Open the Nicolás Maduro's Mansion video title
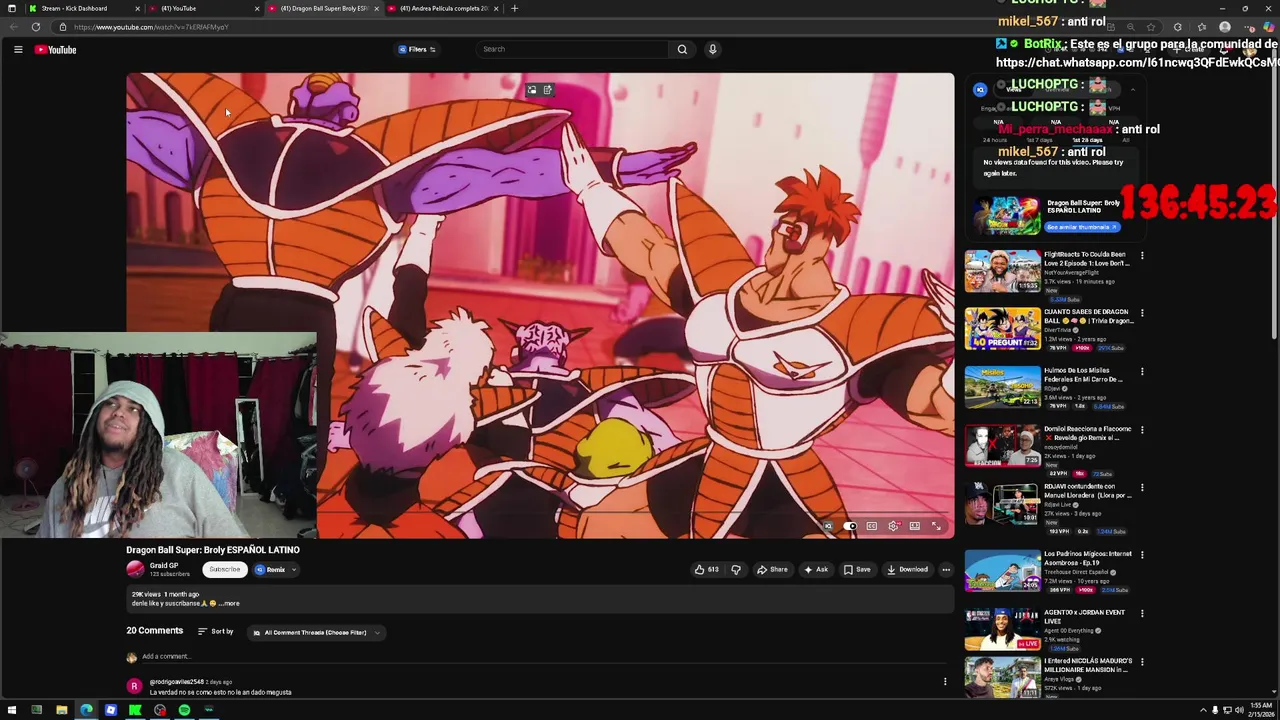This screenshot has width=1280, height=720. [x=1088, y=665]
